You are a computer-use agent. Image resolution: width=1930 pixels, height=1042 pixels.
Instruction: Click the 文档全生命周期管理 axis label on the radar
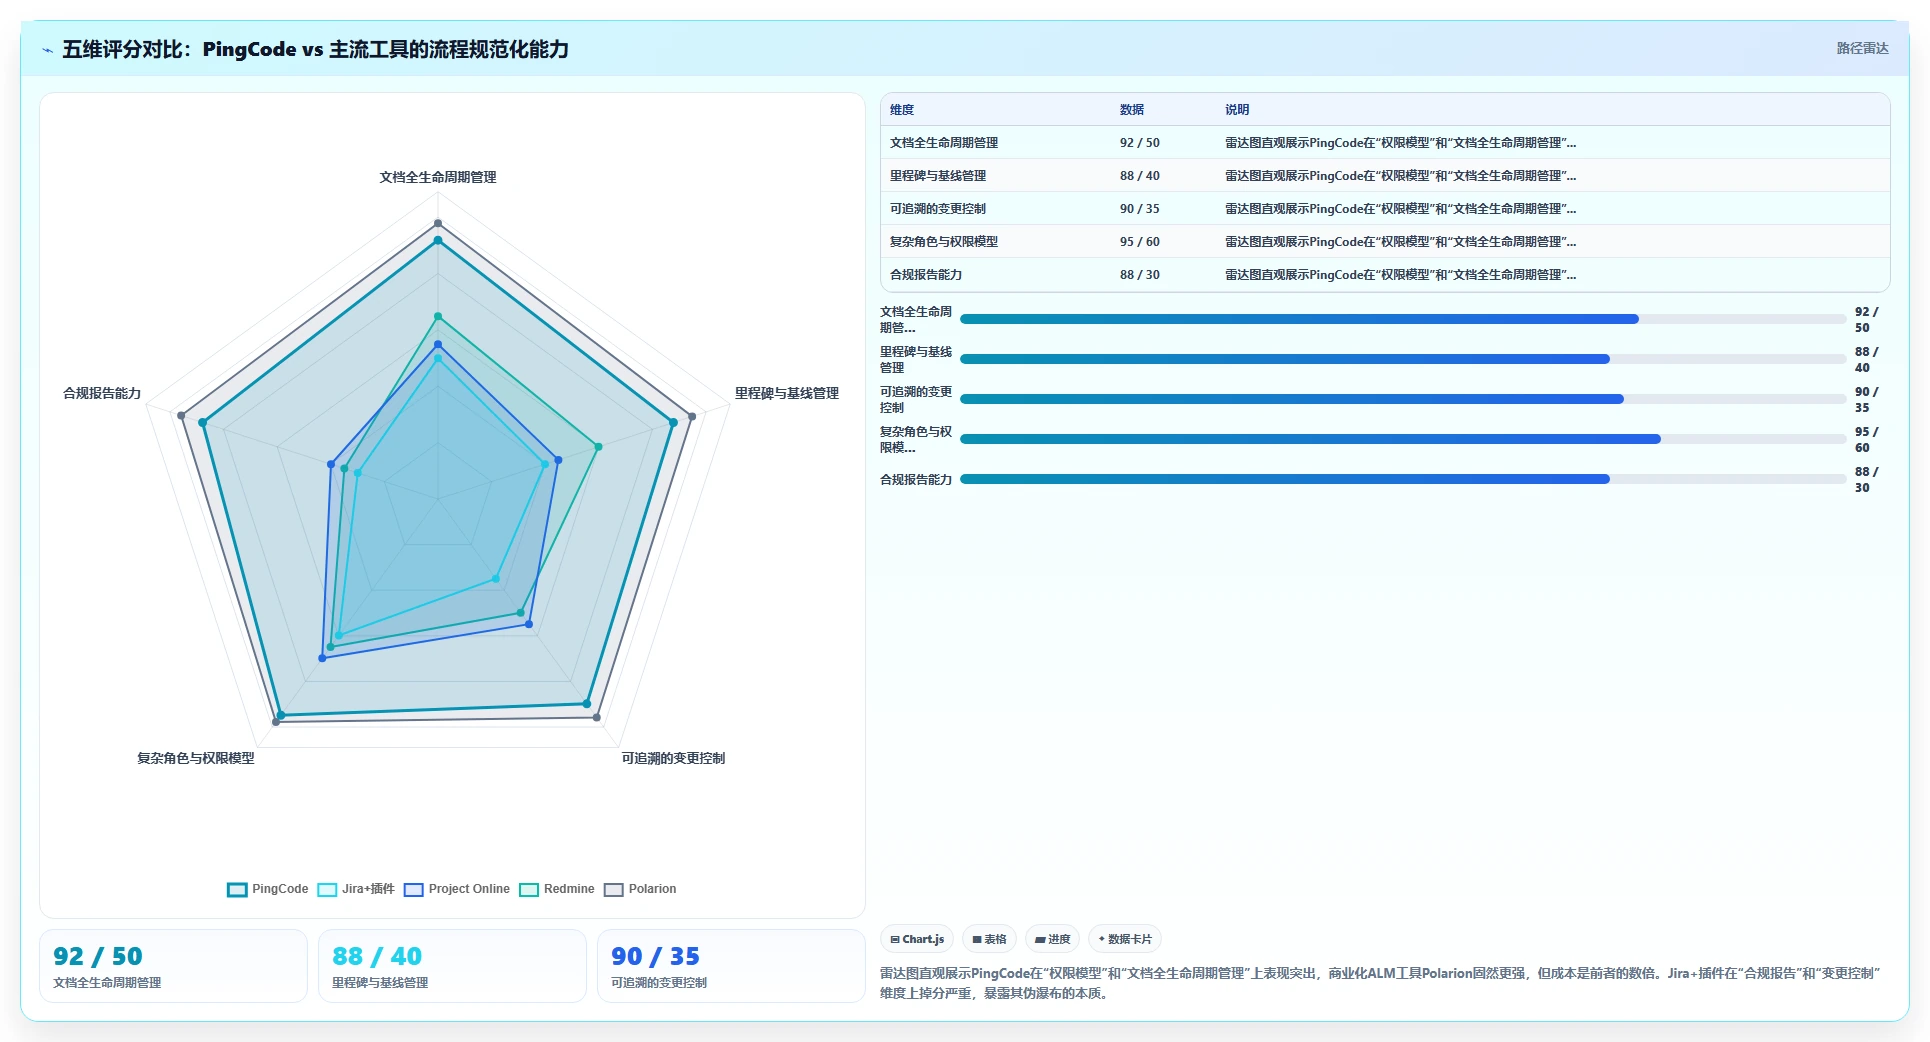(438, 177)
